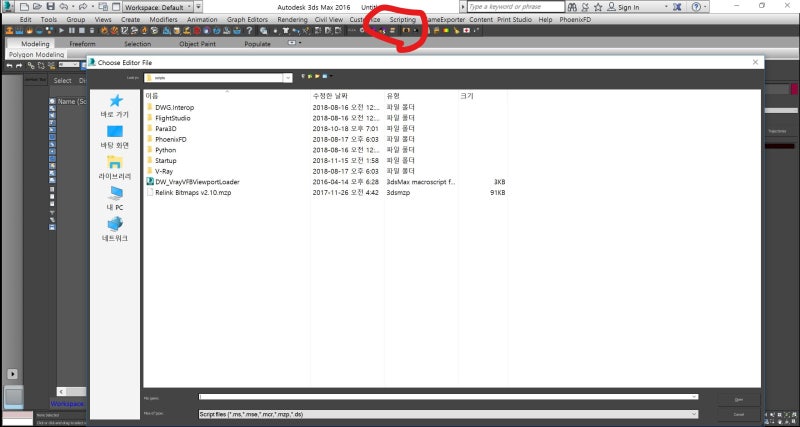Viewport: 800px width, 427px height.
Task: Click the favorites star icon in InfoCenter
Action: click(598, 7)
